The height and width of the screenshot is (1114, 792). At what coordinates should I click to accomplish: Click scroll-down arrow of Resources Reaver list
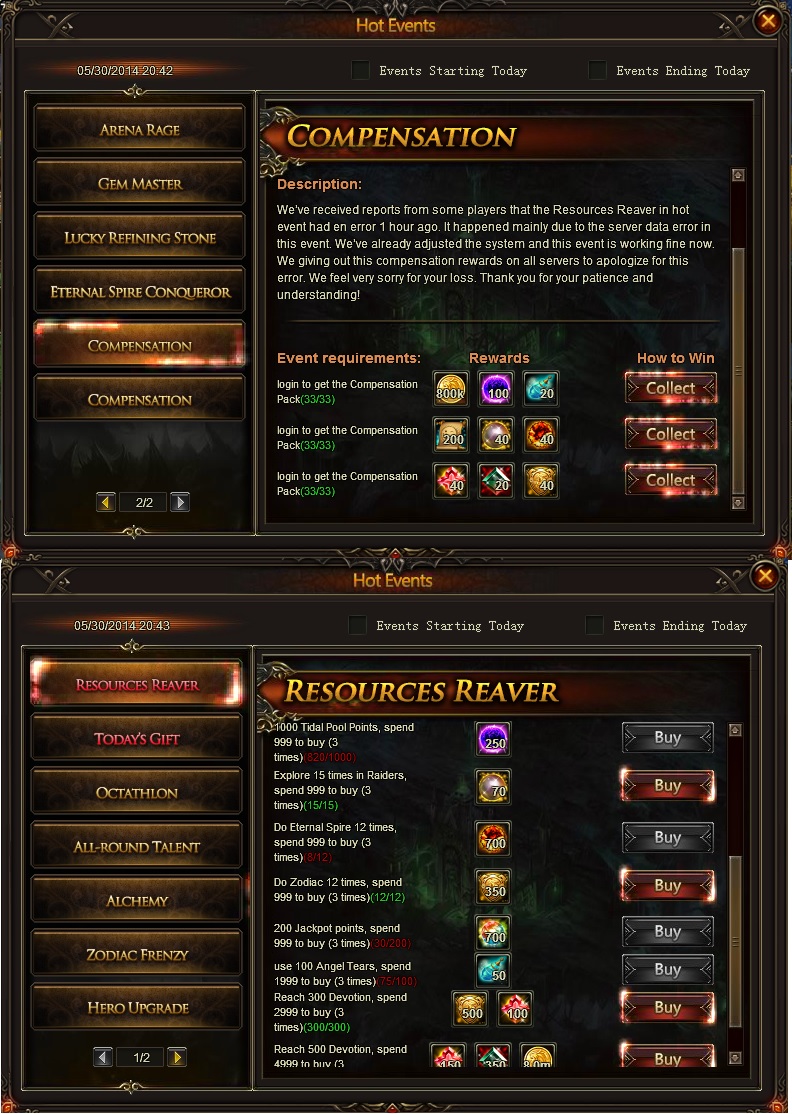click(736, 1058)
